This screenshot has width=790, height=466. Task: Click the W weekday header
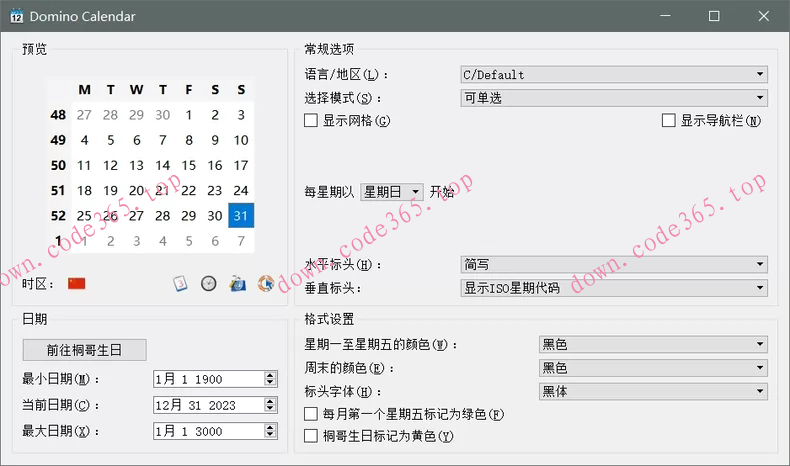point(137,90)
